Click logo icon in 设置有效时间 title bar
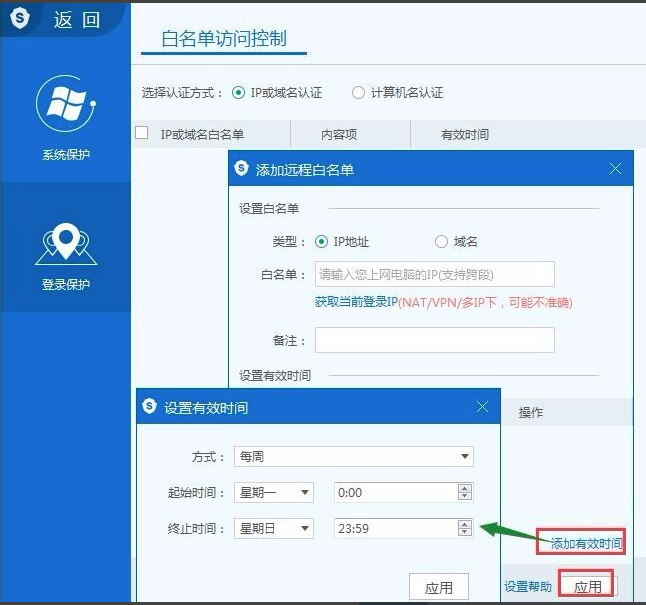Image resolution: width=646 pixels, height=605 pixels. (150, 407)
